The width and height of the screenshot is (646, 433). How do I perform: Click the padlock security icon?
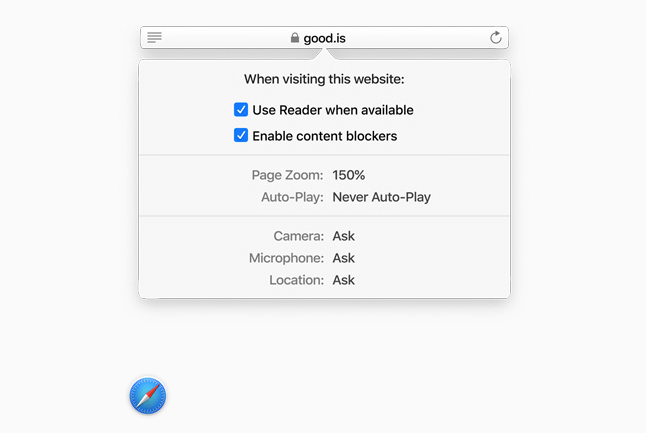(295, 38)
